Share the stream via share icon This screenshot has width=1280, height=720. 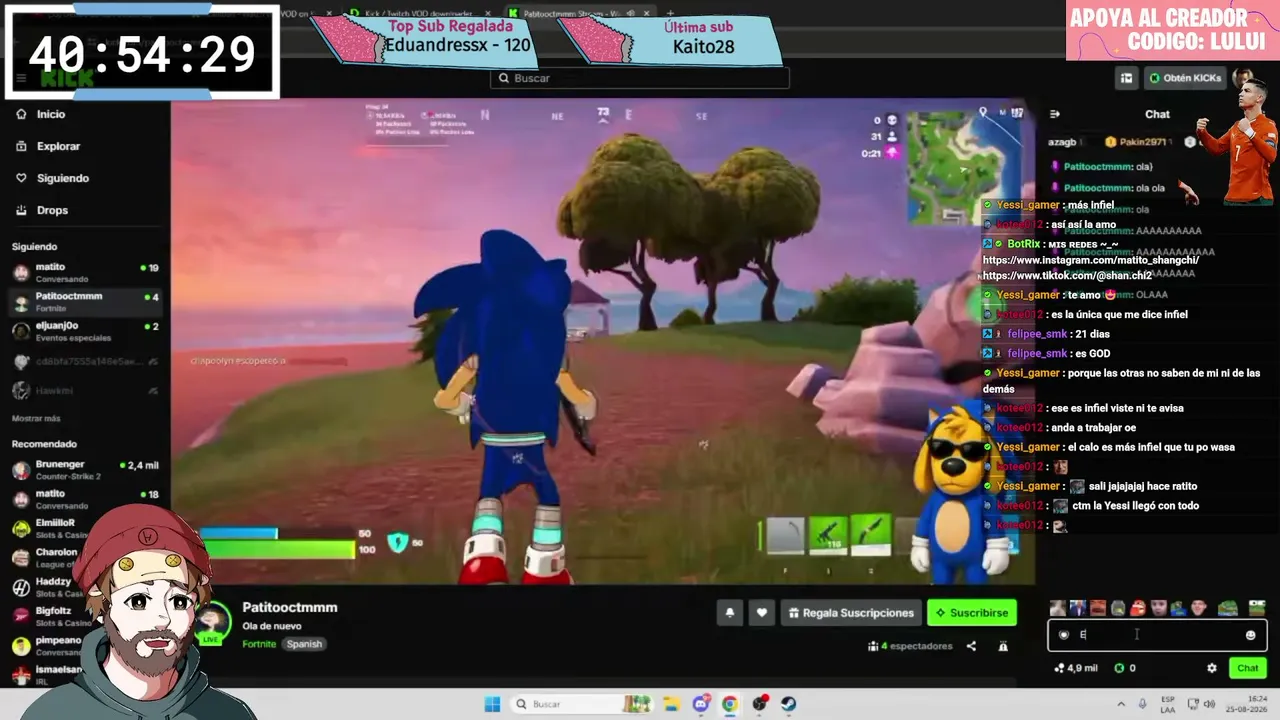pyautogui.click(x=971, y=646)
